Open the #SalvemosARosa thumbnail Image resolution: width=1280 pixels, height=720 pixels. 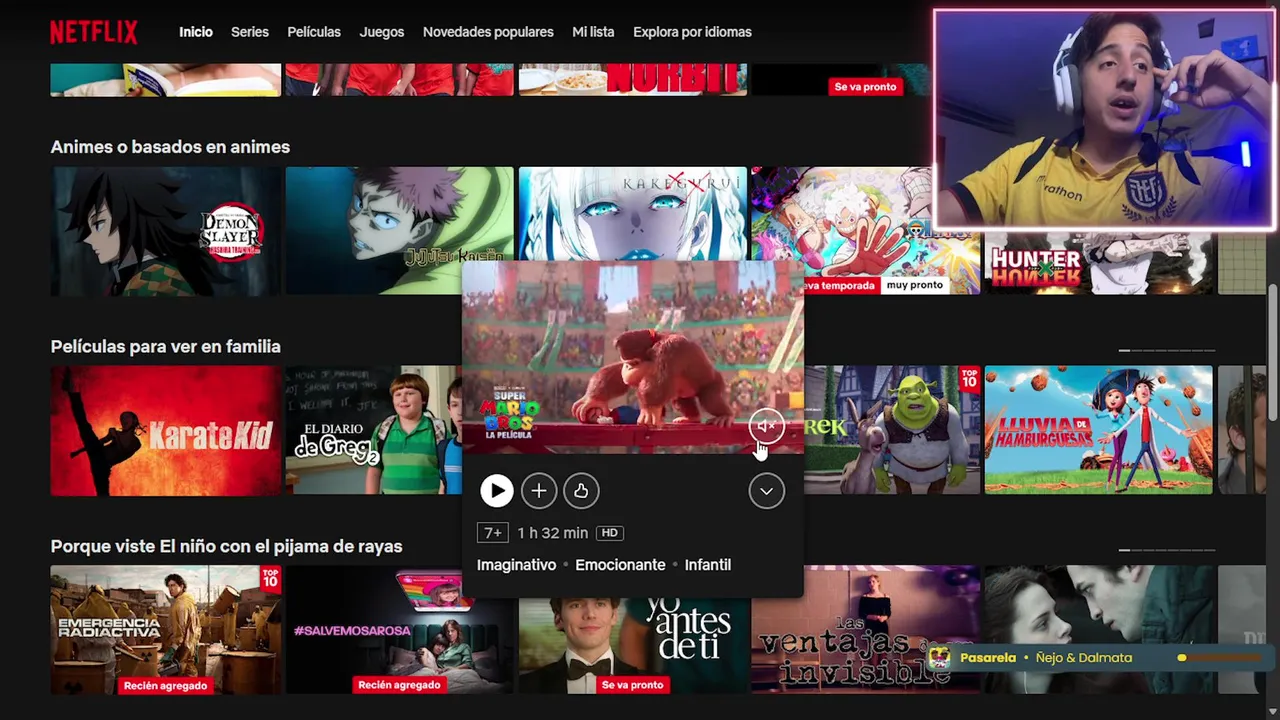399,630
